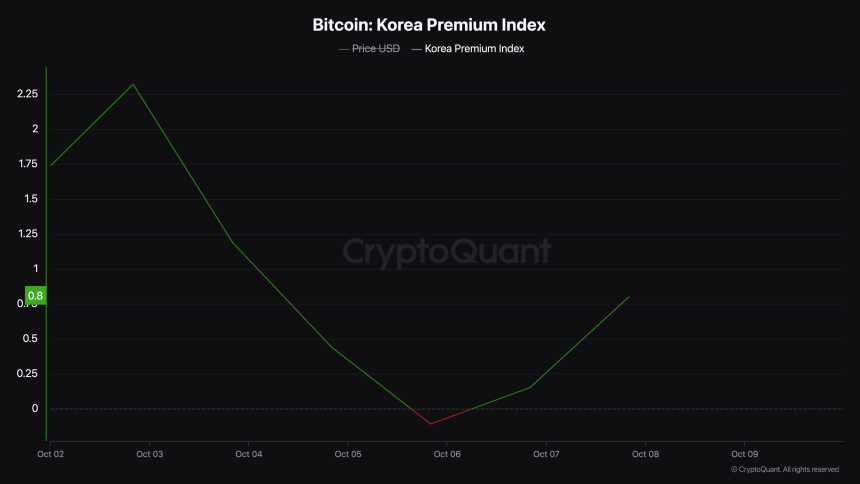Screen dimensions: 860x484
Task: Open the CryptoQuant All rights reserved notice
Action: (x=784, y=469)
